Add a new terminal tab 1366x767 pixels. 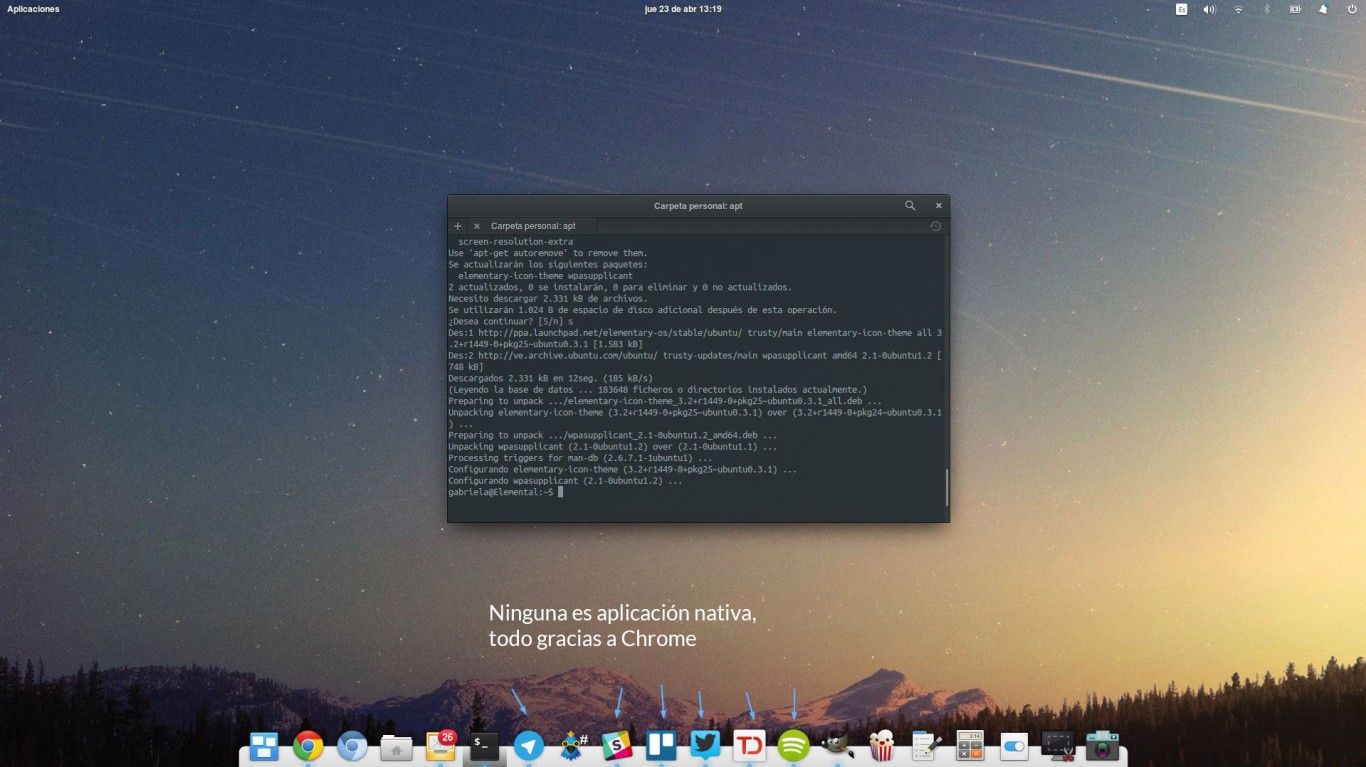pyautogui.click(x=458, y=226)
